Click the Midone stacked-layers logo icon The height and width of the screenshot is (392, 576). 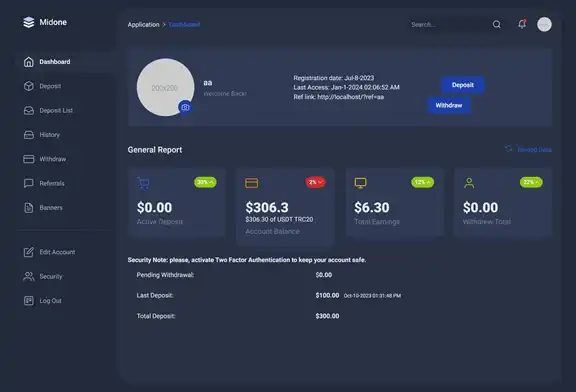[x=29, y=22]
